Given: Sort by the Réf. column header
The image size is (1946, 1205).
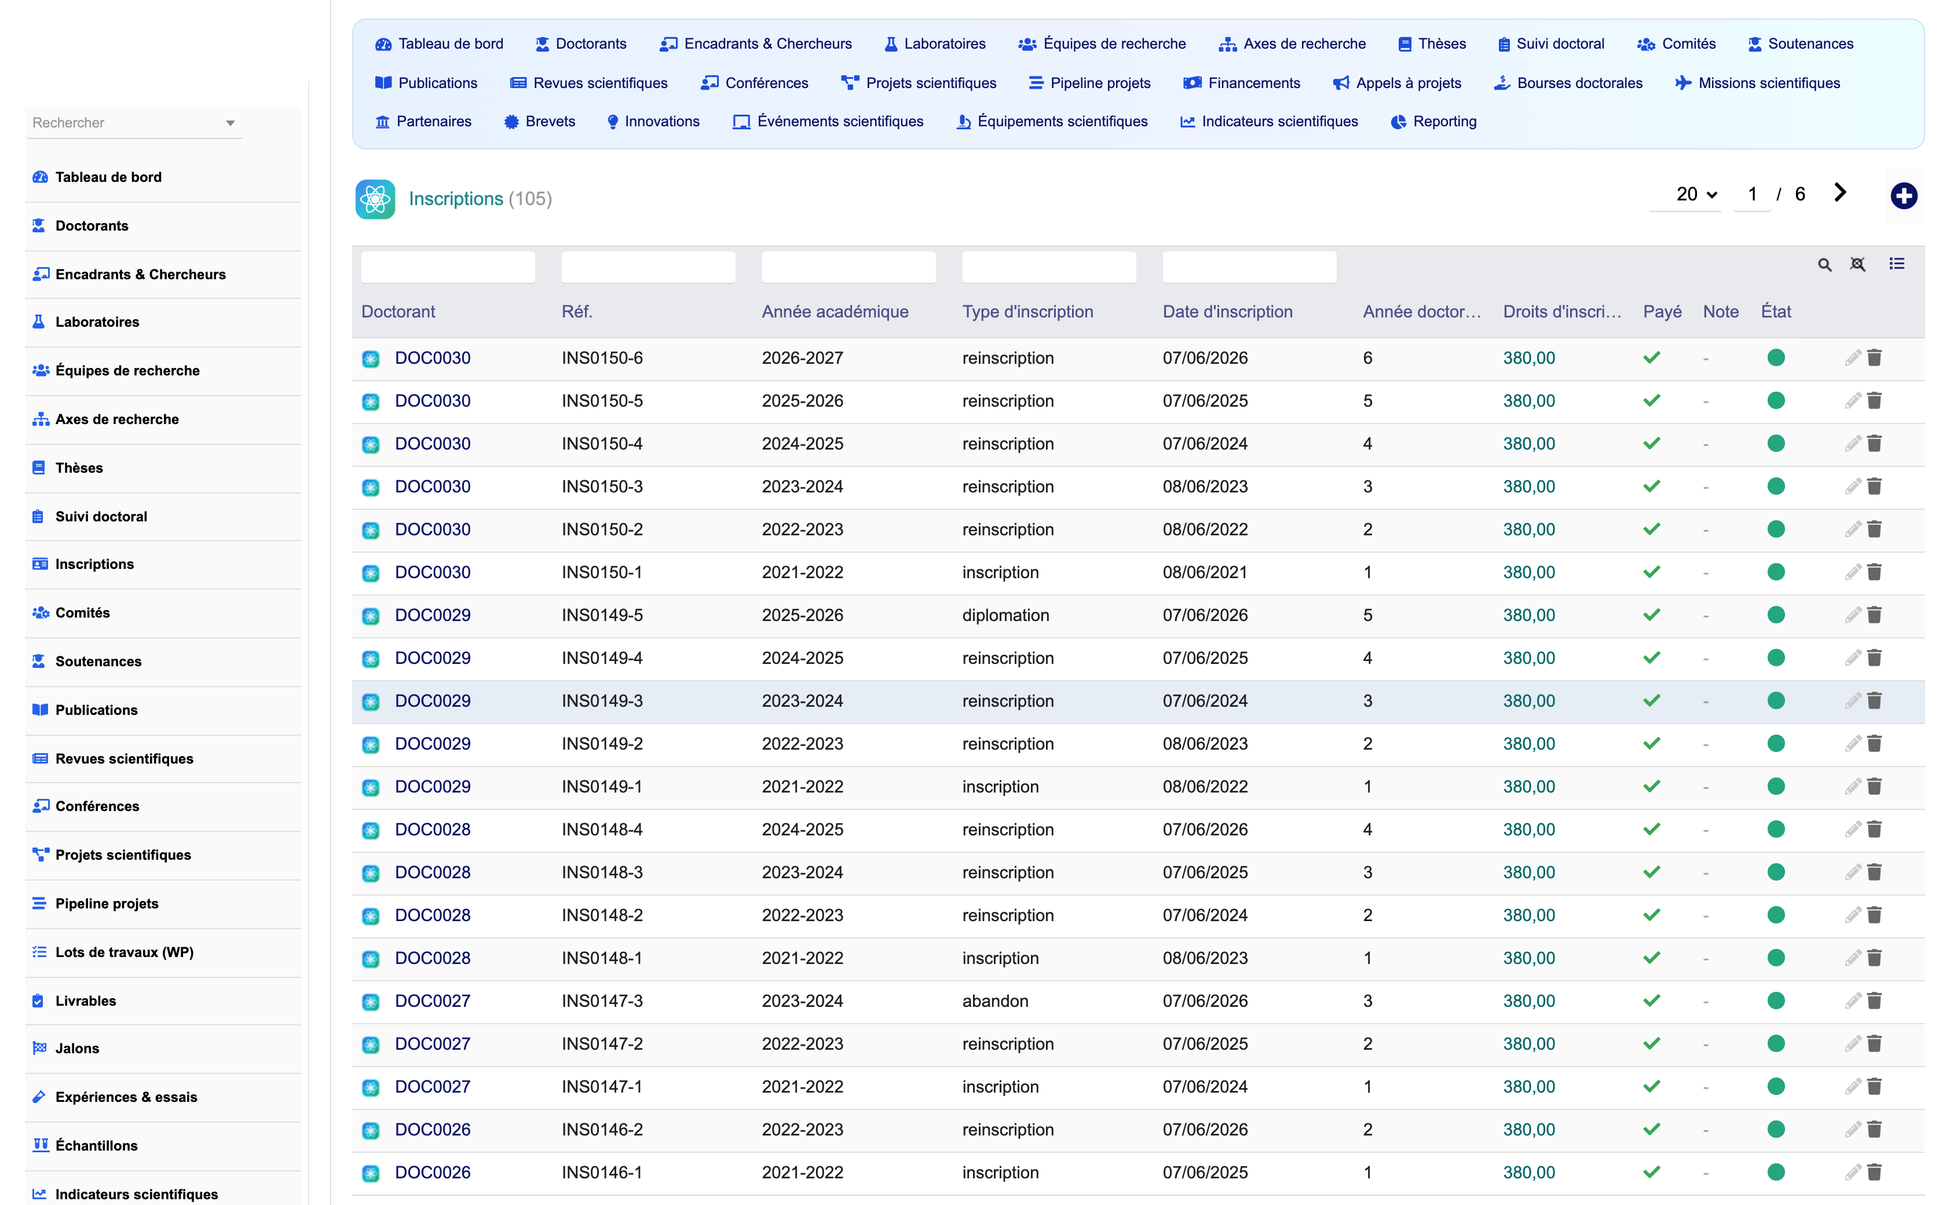Looking at the screenshot, I should pyautogui.click(x=577, y=312).
